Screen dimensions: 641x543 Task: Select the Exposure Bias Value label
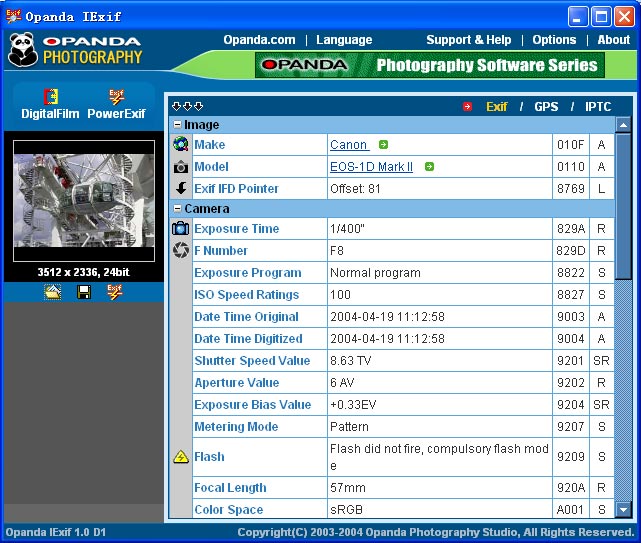point(253,405)
